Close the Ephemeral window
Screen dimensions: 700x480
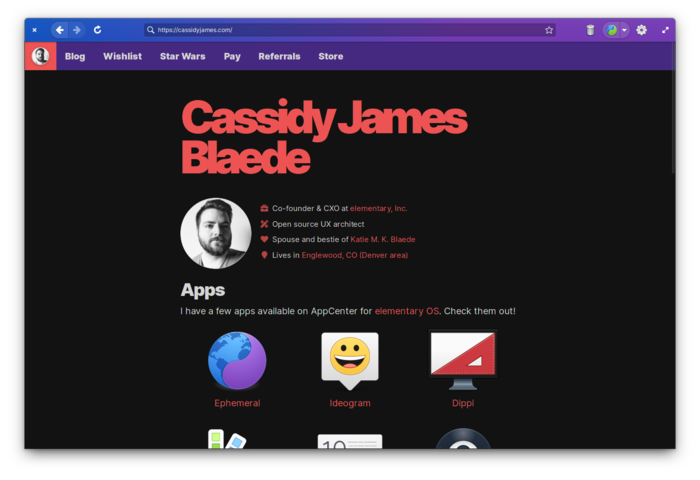pos(34,30)
